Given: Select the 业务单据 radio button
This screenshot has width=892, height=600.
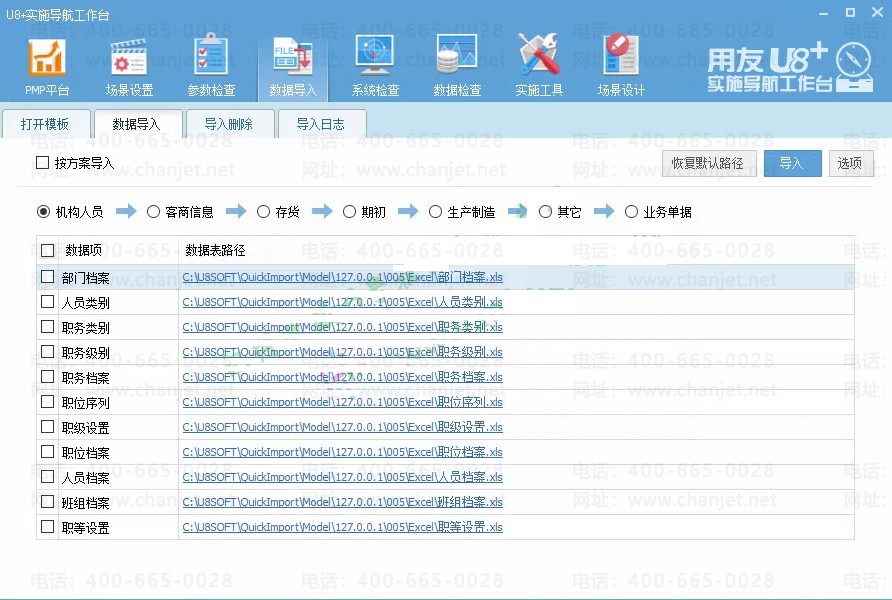Looking at the screenshot, I should pos(631,212).
